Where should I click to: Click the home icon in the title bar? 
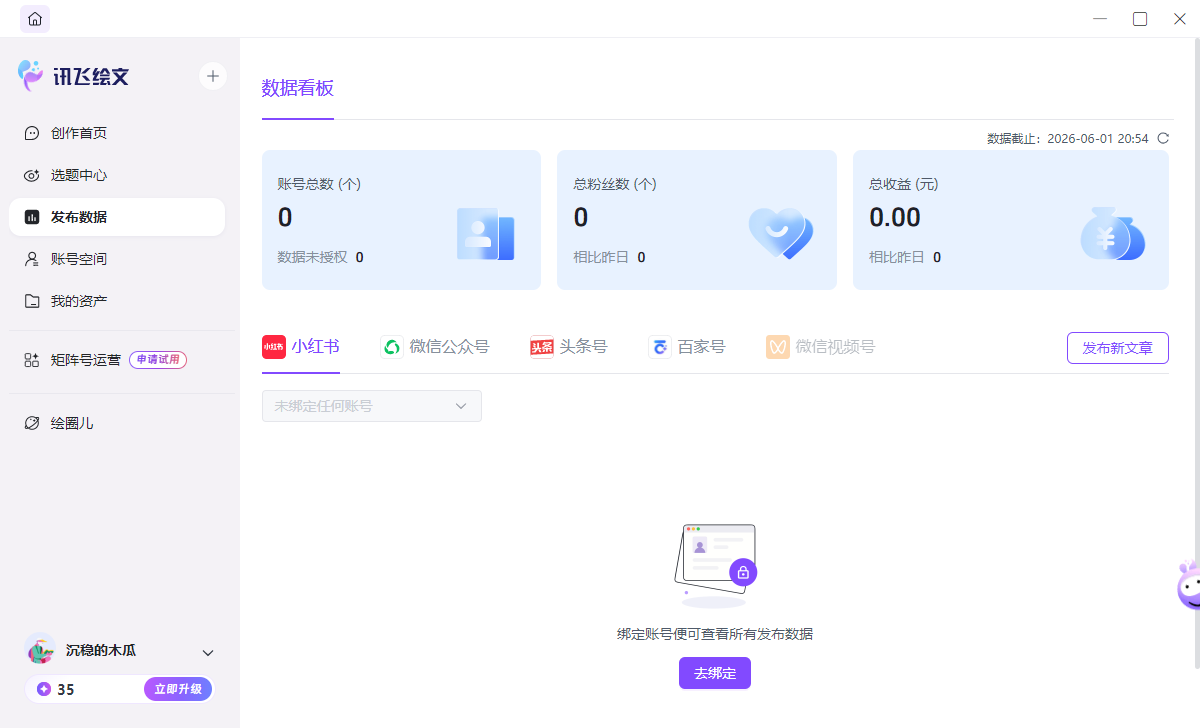[x=35, y=19]
